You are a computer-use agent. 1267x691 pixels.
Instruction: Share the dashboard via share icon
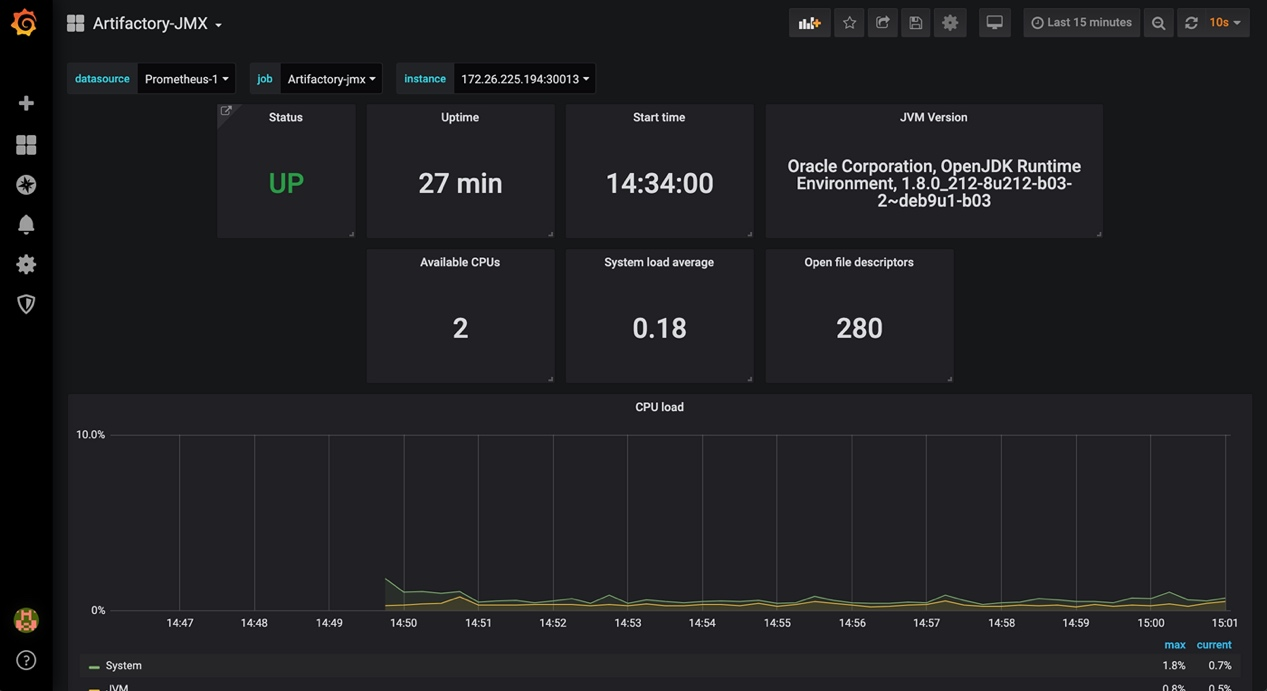[x=882, y=23]
